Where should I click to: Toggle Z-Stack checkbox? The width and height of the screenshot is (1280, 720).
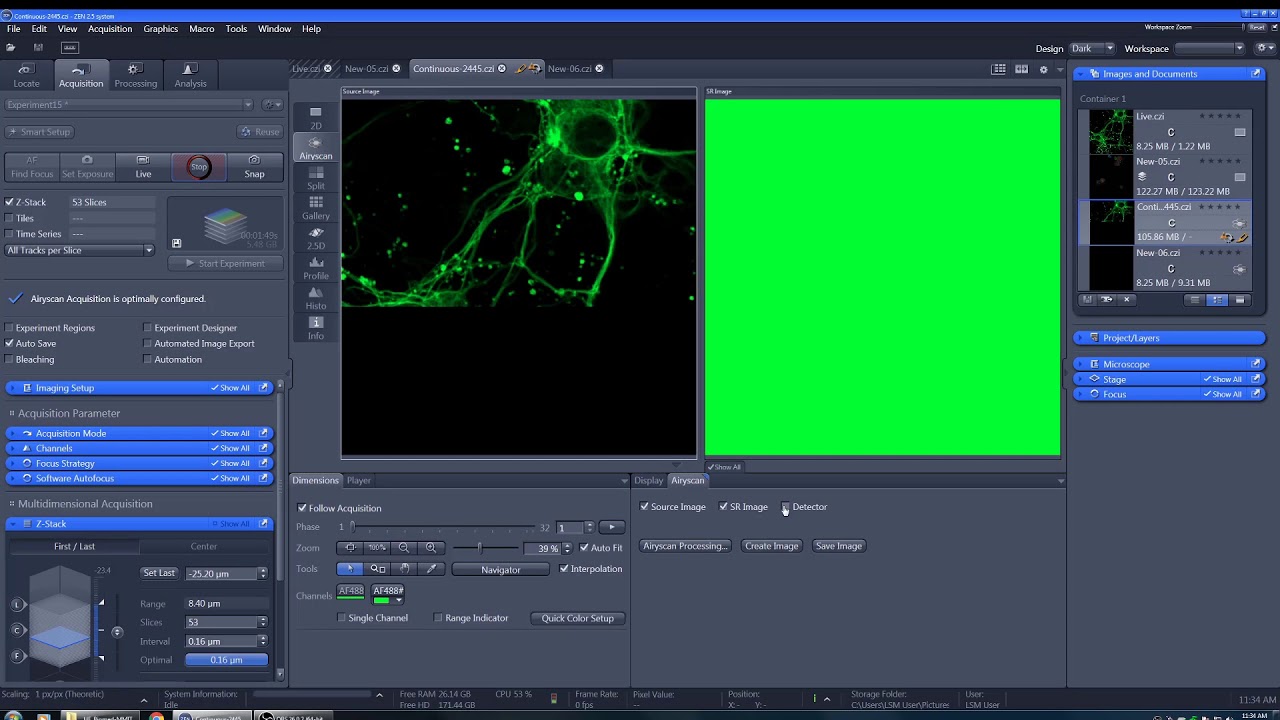[x=10, y=202]
